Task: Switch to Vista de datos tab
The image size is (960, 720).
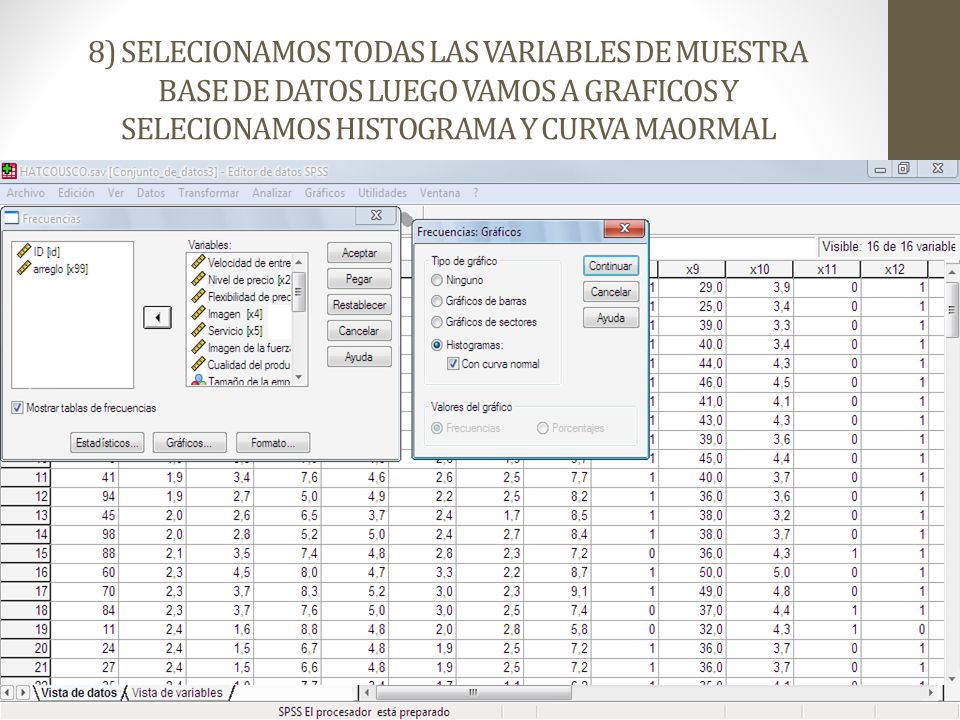Action: (x=78, y=692)
